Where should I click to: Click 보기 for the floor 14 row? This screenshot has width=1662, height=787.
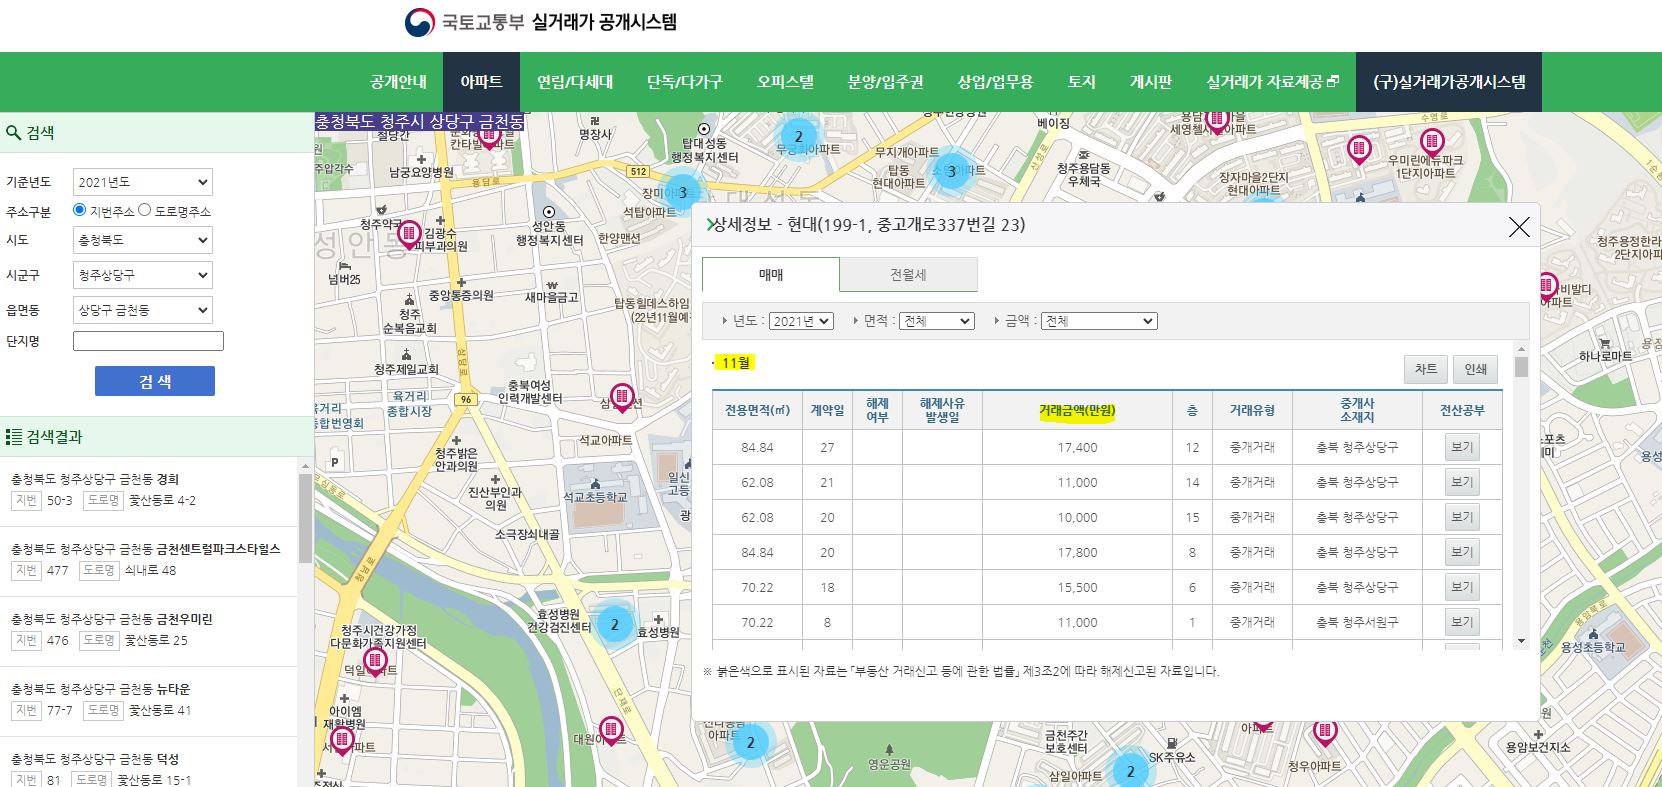coord(1462,482)
